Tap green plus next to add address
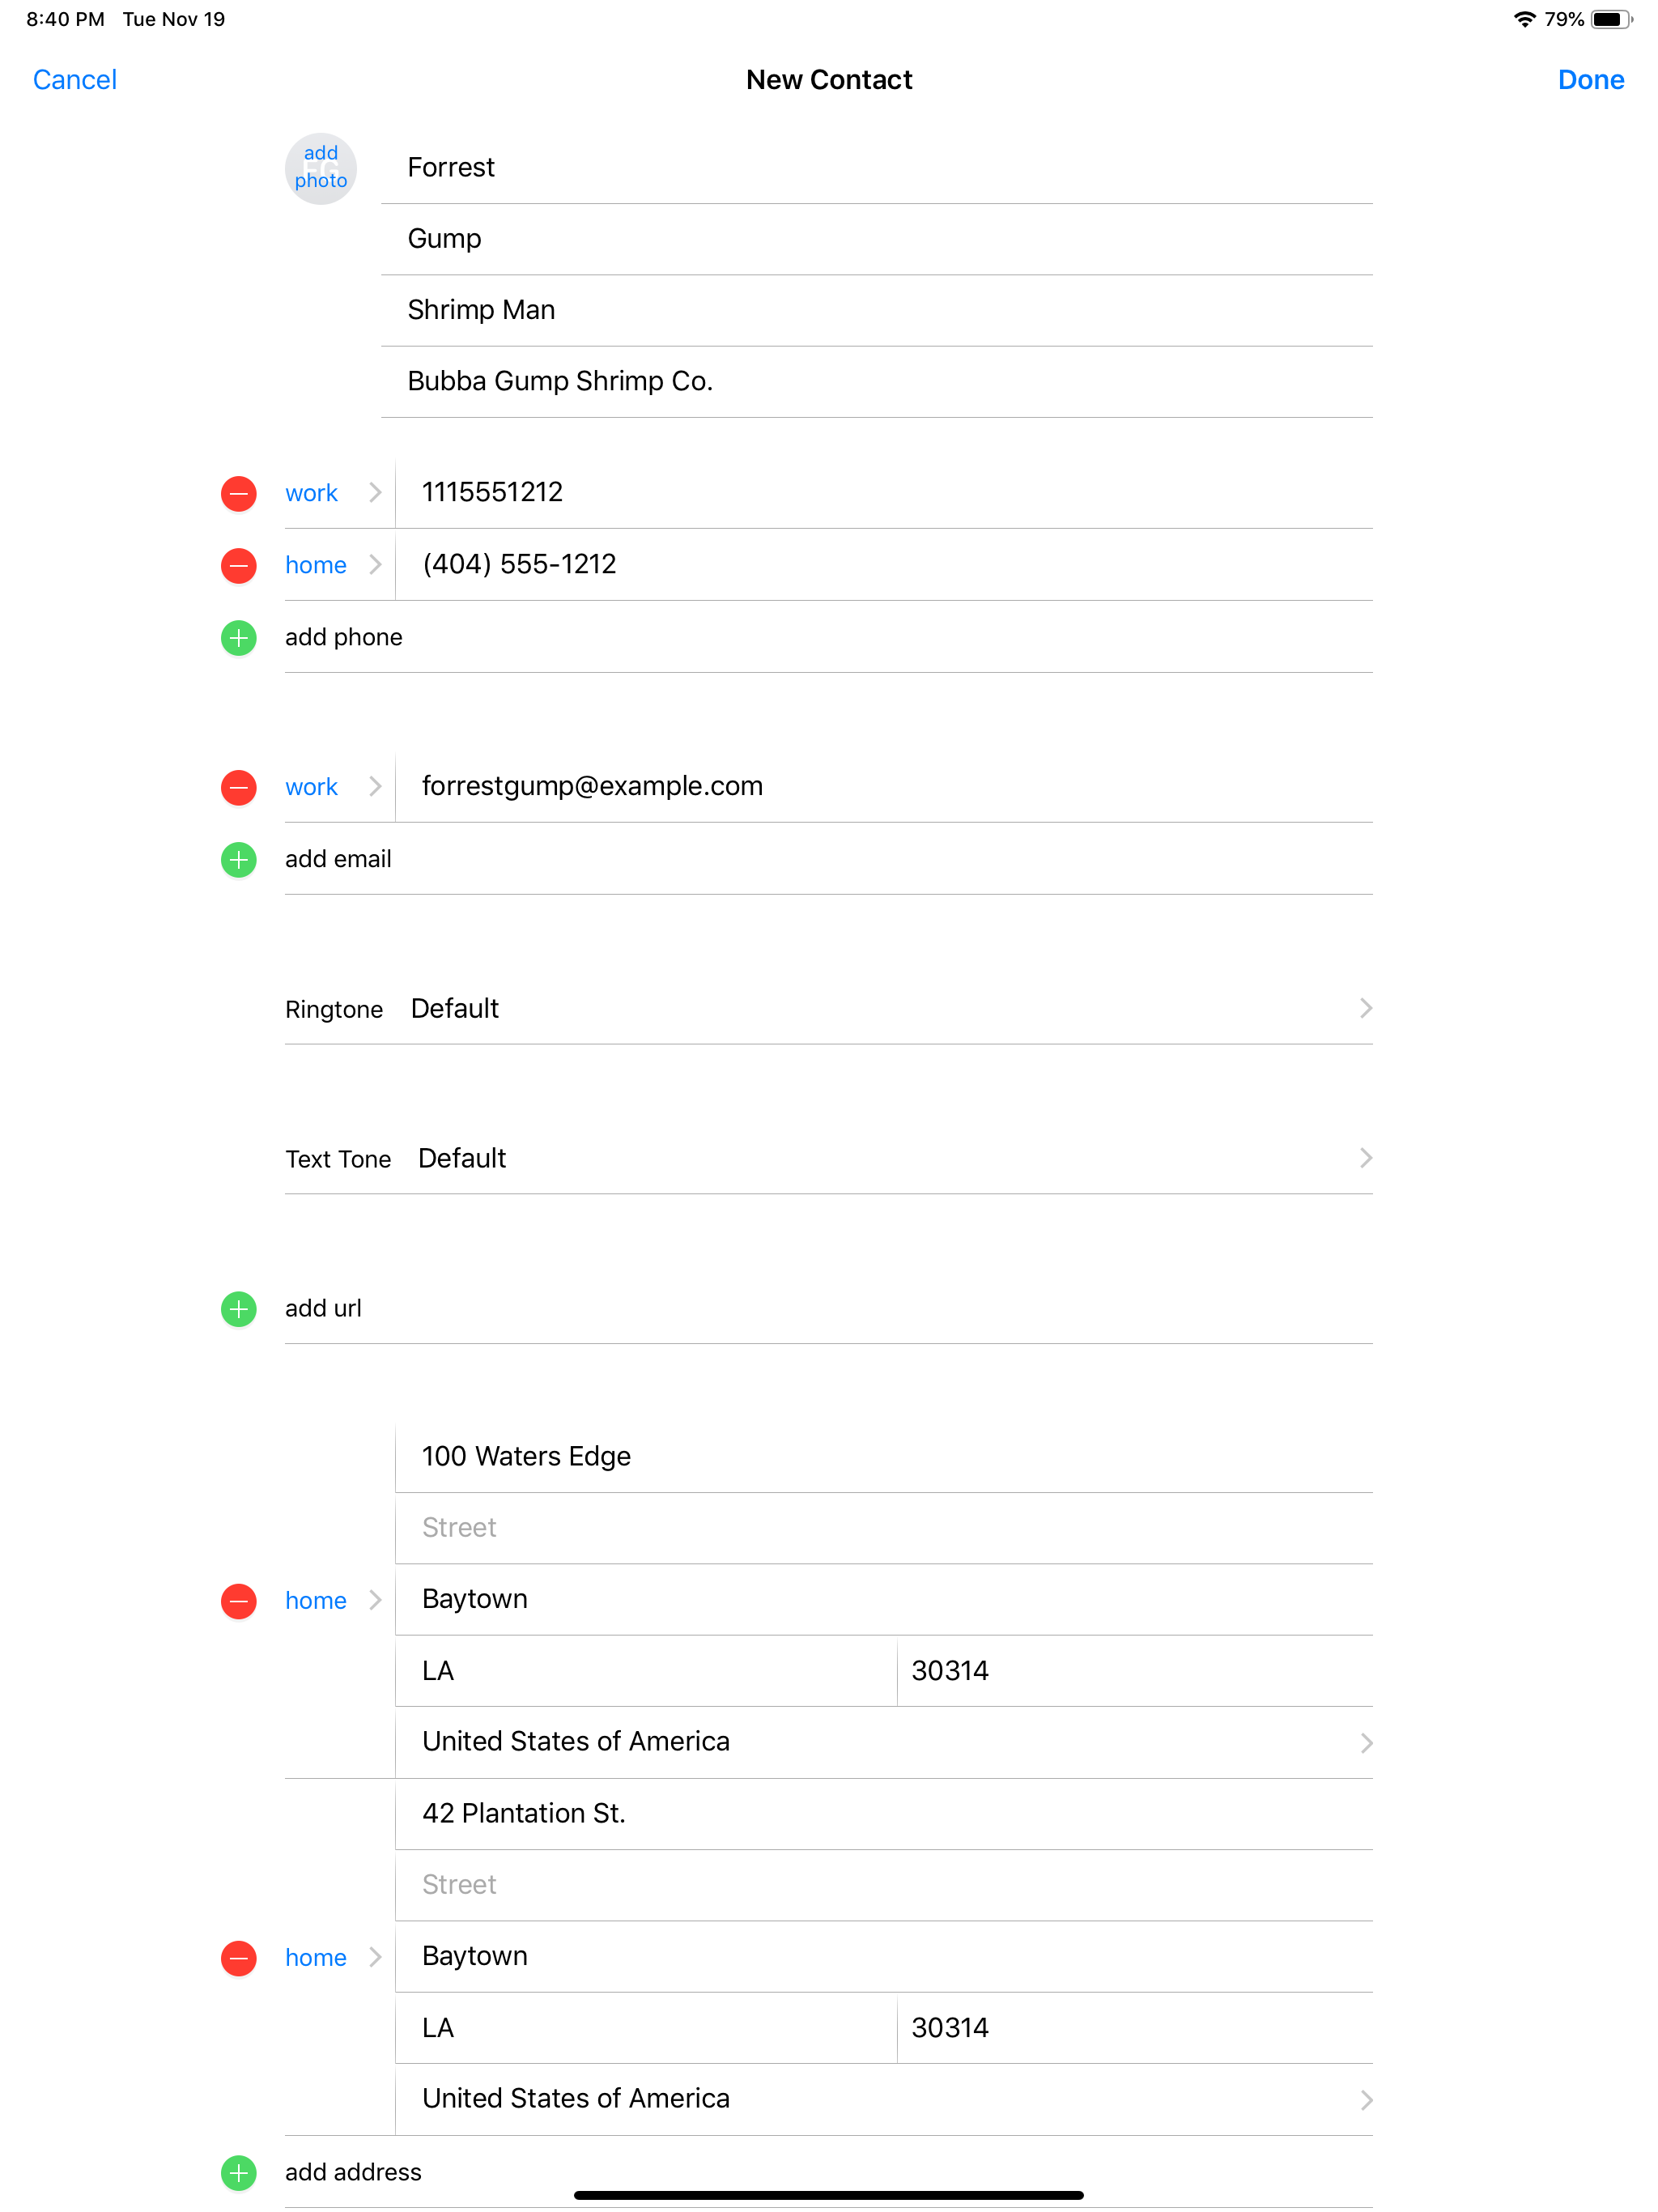The width and height of the screenshot is (1658, 2212). [x=238, y=2172]
